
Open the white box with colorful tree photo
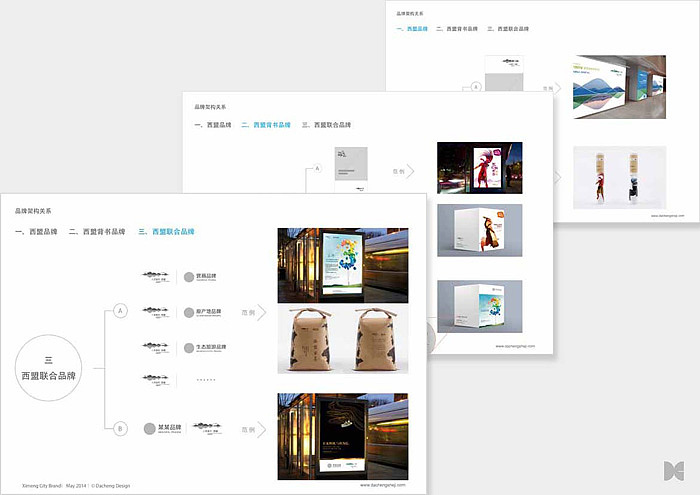click(479, 306)
